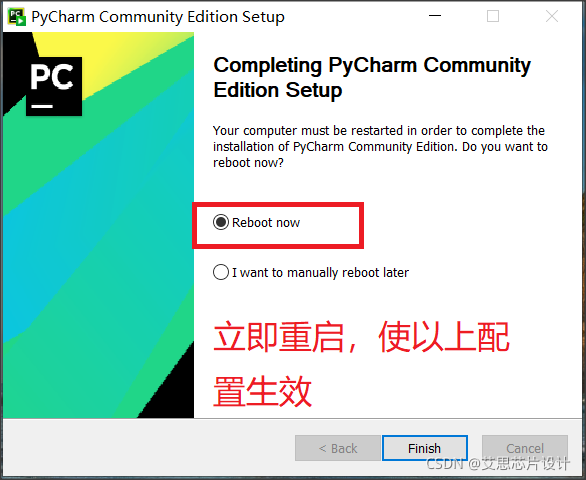Image resolution: width=586 pixels, height=480 pixels.
Task: Close the PyCharm Setup dialog
Action: pos(552,16)
